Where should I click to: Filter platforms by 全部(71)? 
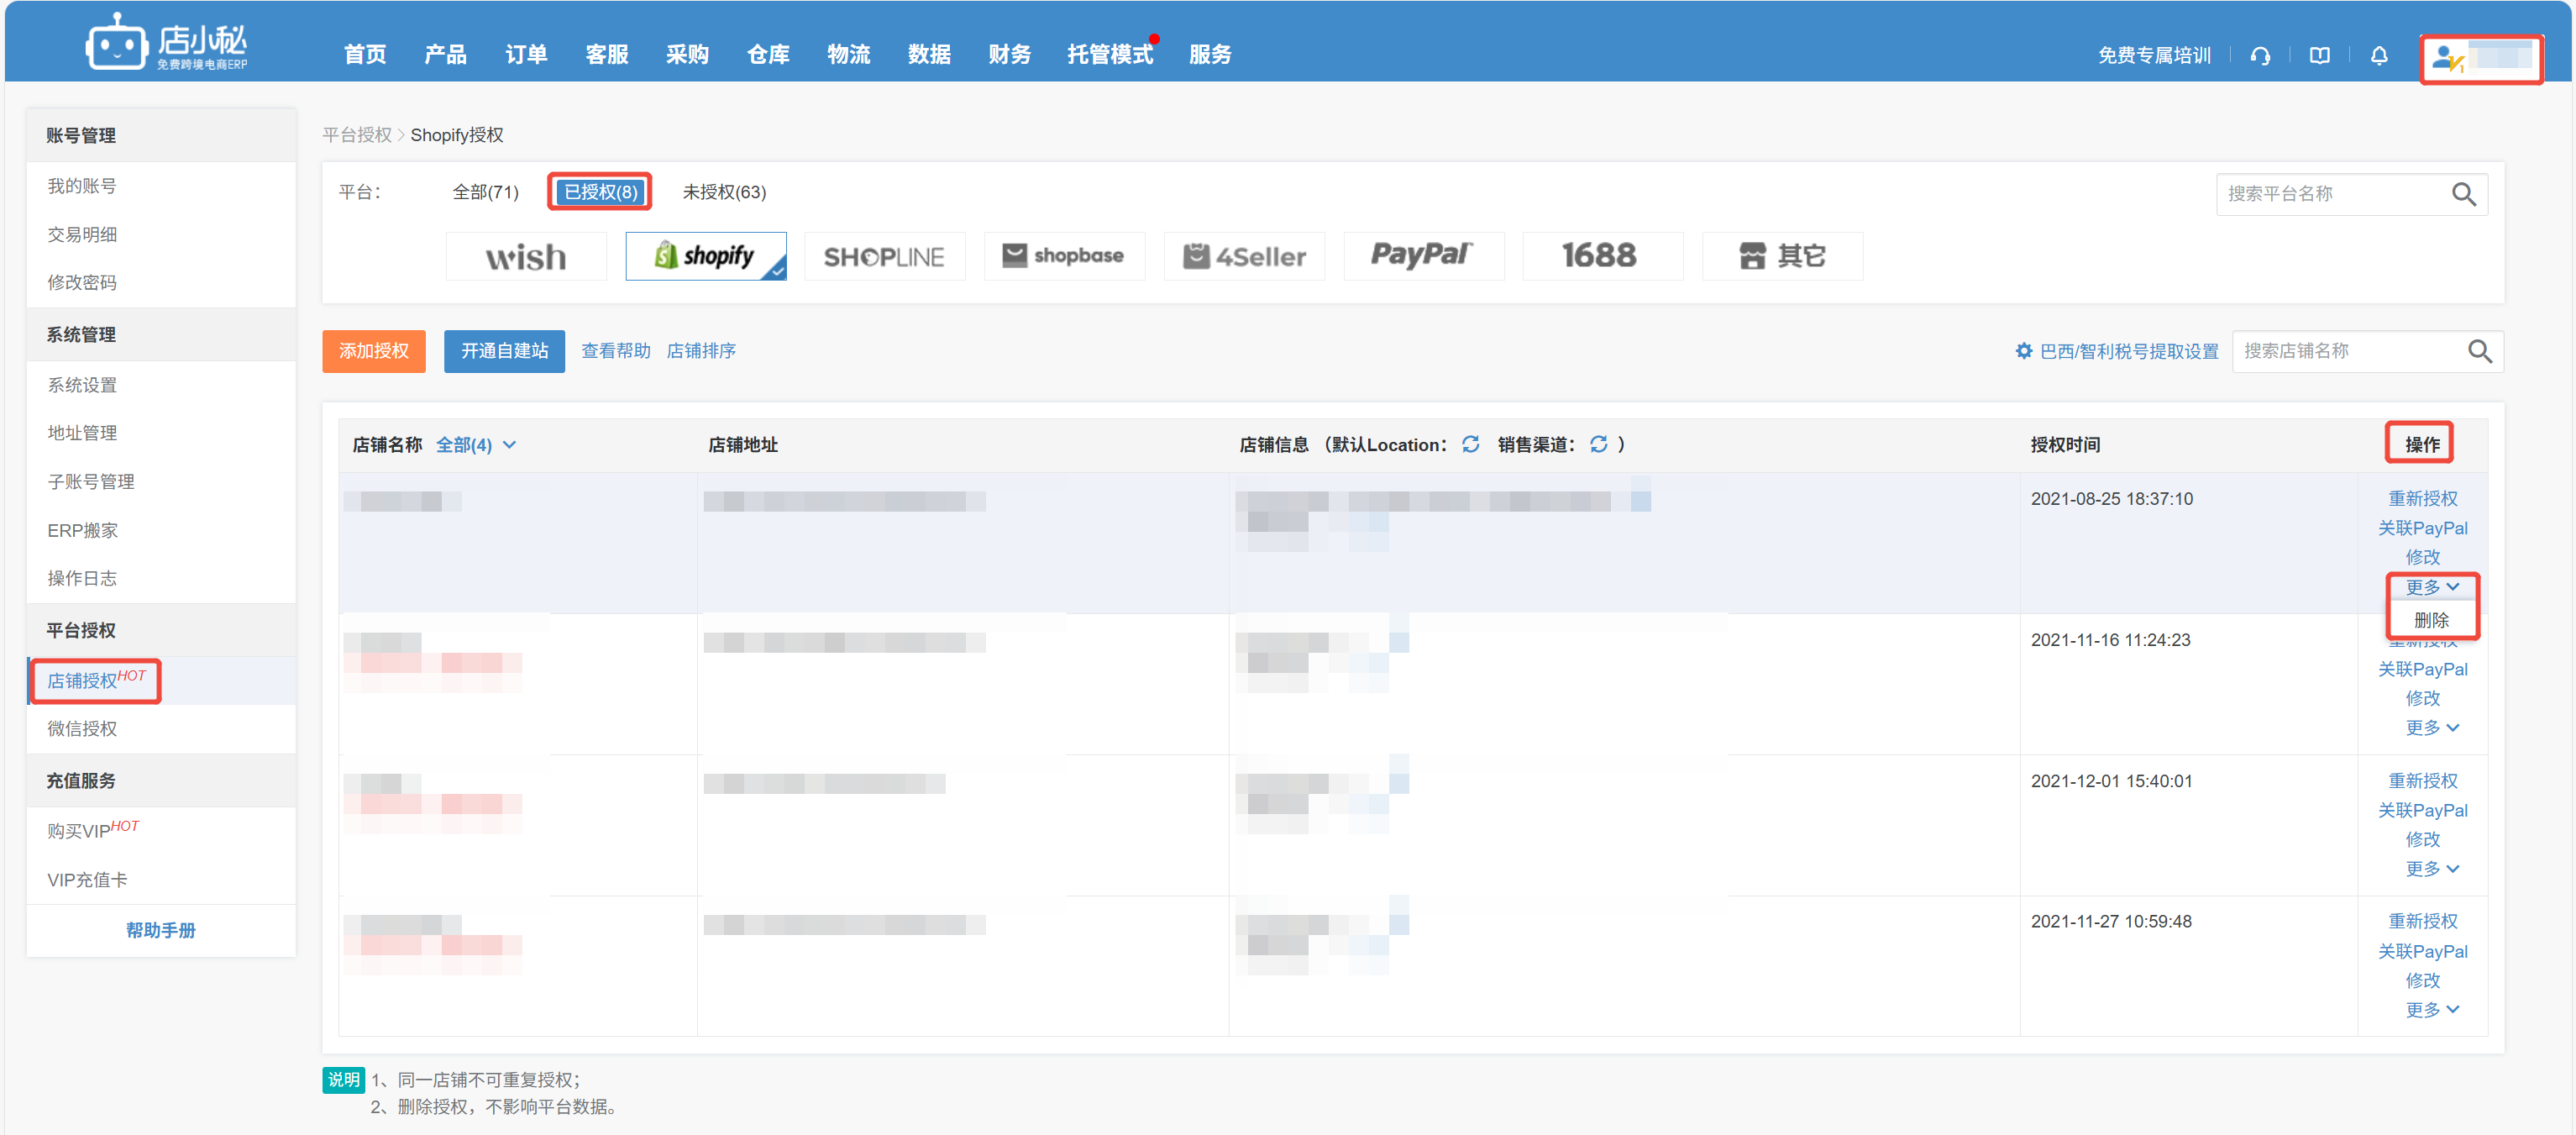(485, 192)
